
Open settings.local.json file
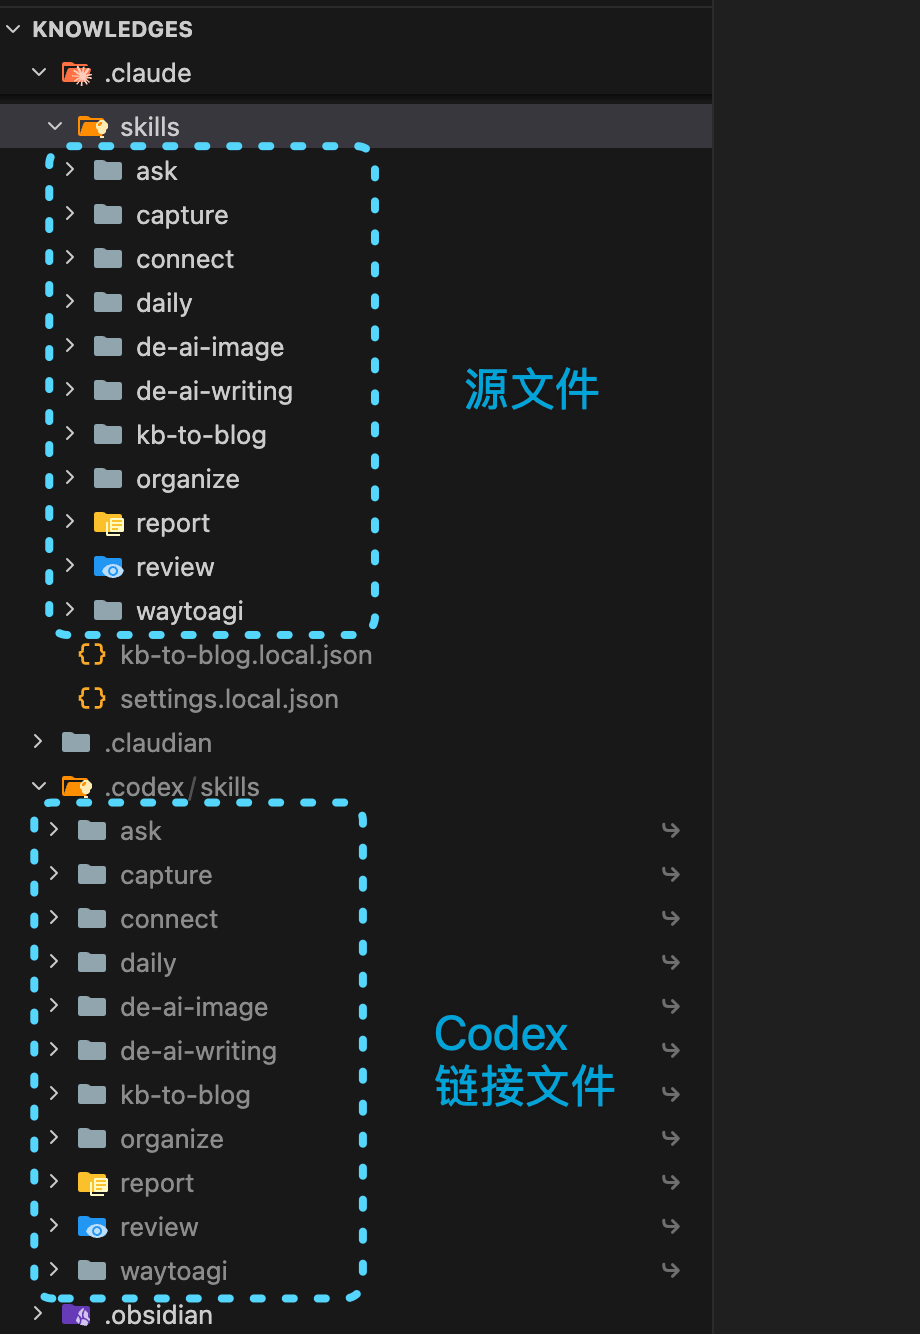229,699
